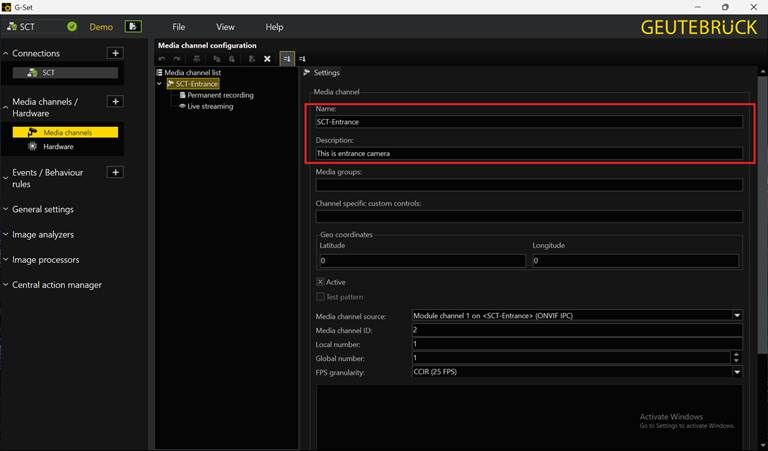768x451 pixels.
Task: Toggle the Test pattern checkbox
Action: coord(320,297)
